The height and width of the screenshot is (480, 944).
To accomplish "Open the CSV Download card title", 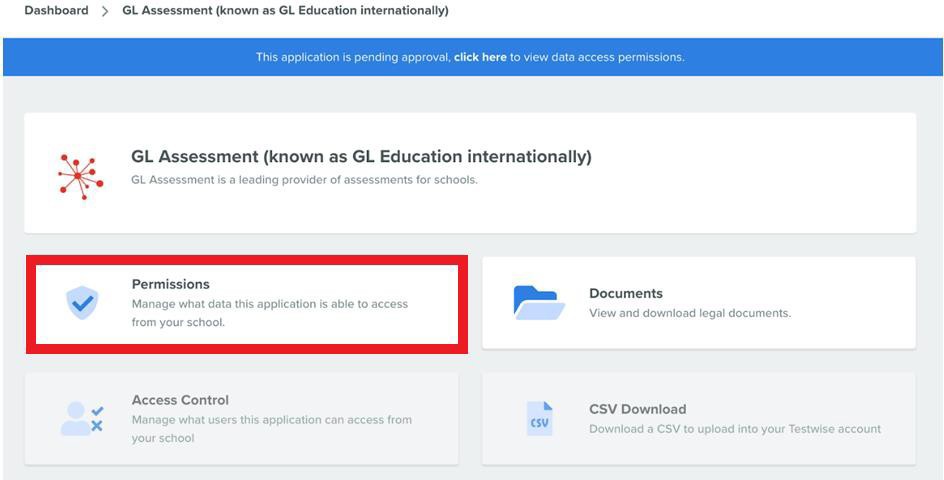I will pyautogui.click(x=638, y=409).
